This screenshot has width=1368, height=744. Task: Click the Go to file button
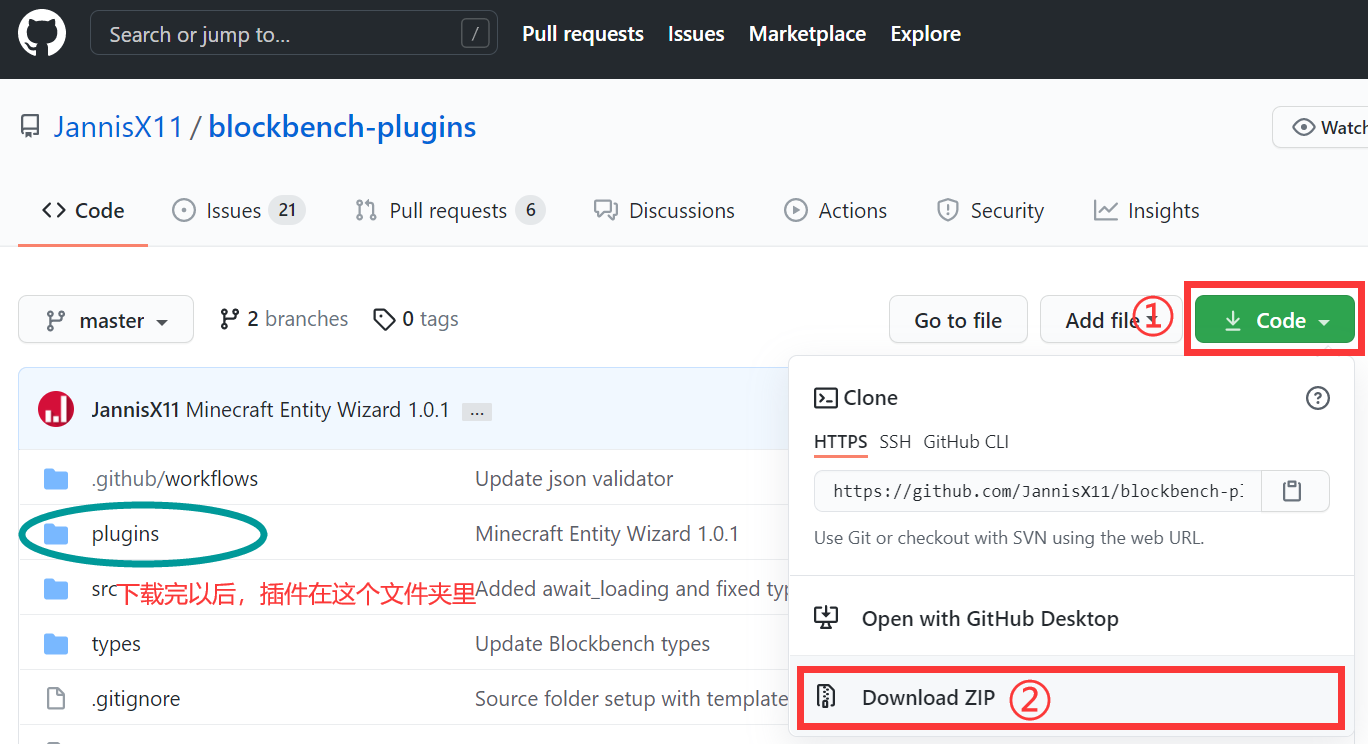[958, 320]
